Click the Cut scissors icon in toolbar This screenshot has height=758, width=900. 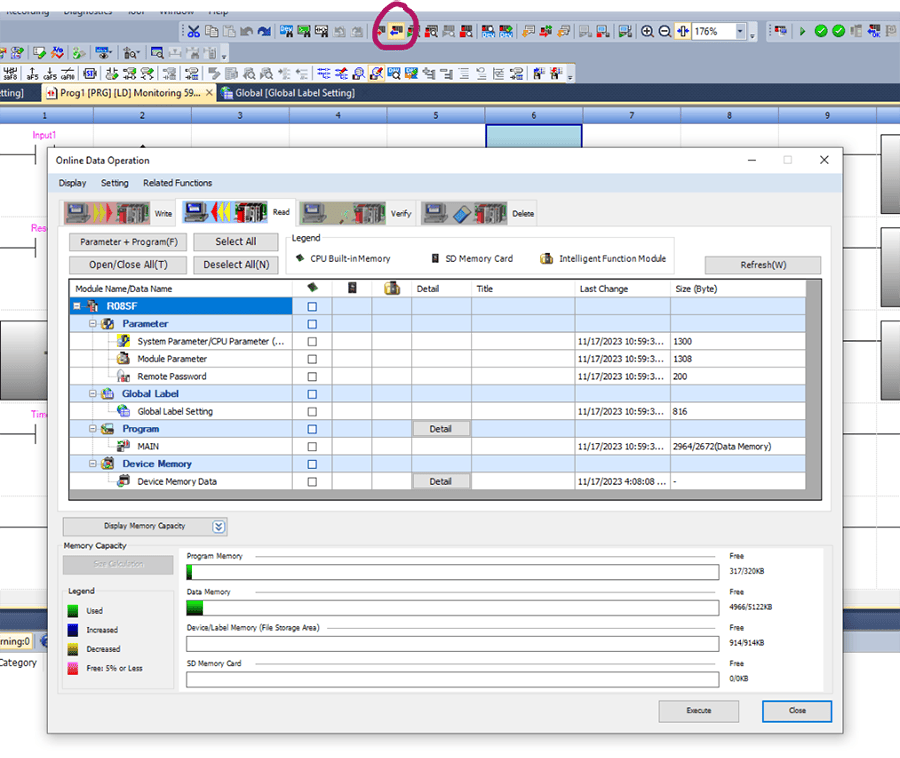coord(193,32)
